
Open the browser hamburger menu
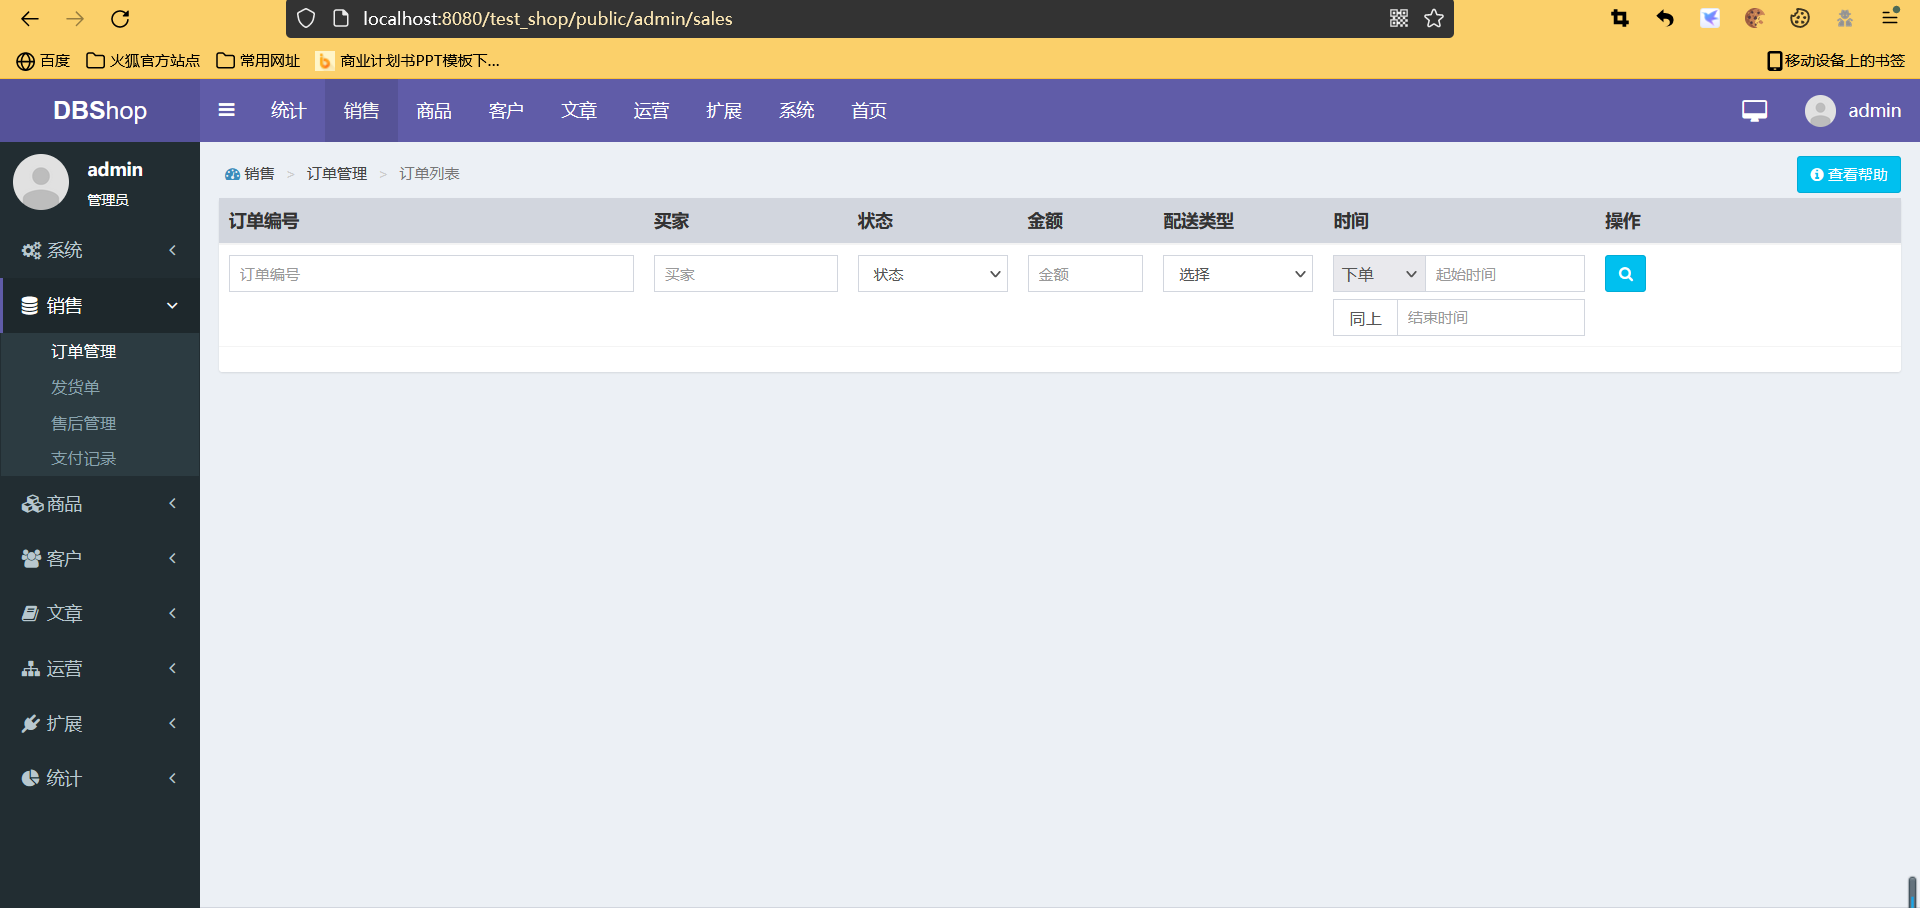[1890, 18]
